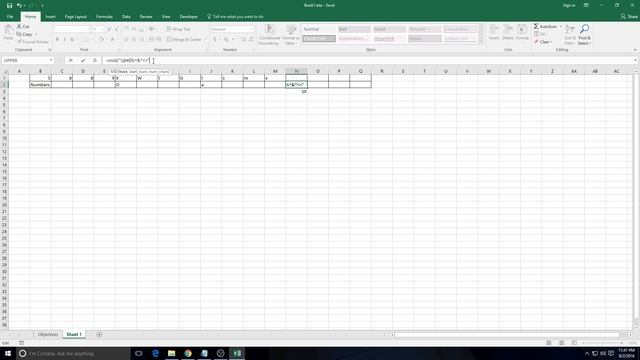
Task: Click in the formula bar input
Action: (367, 60)
